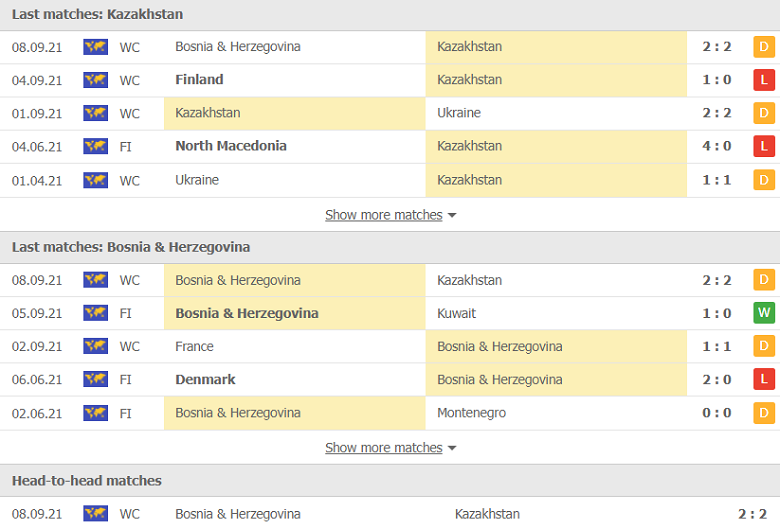Click the L result badge for Denmark match
The height and width of the screenshot is (529, 780).
(764, 379)
